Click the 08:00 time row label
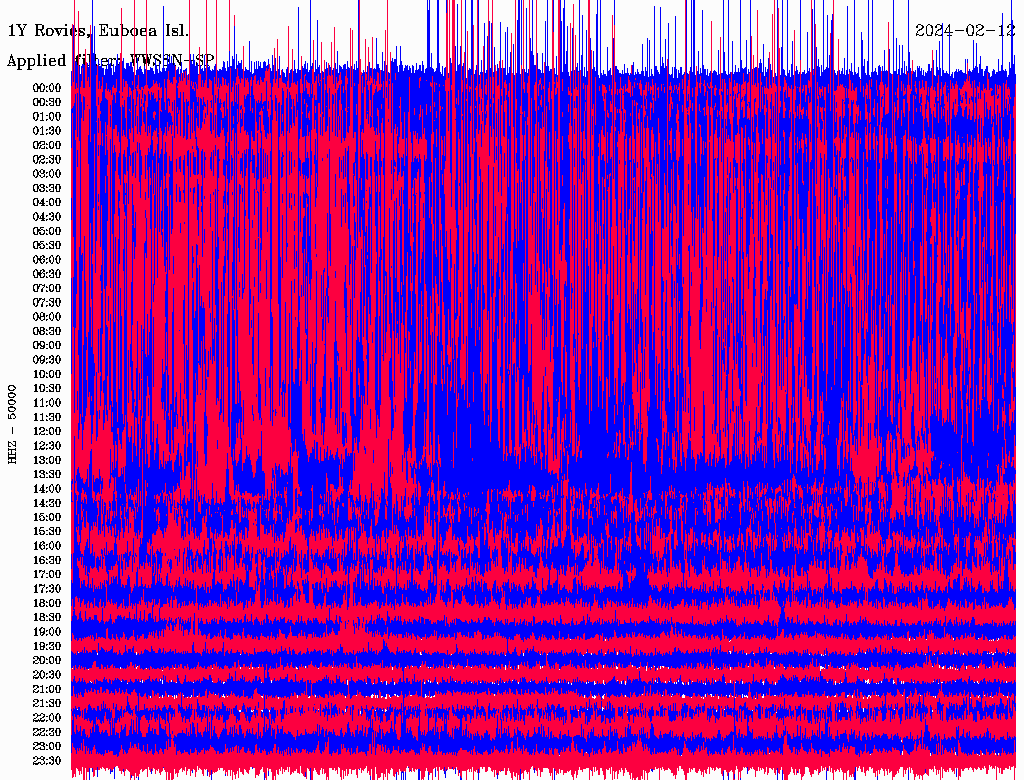 47,317
